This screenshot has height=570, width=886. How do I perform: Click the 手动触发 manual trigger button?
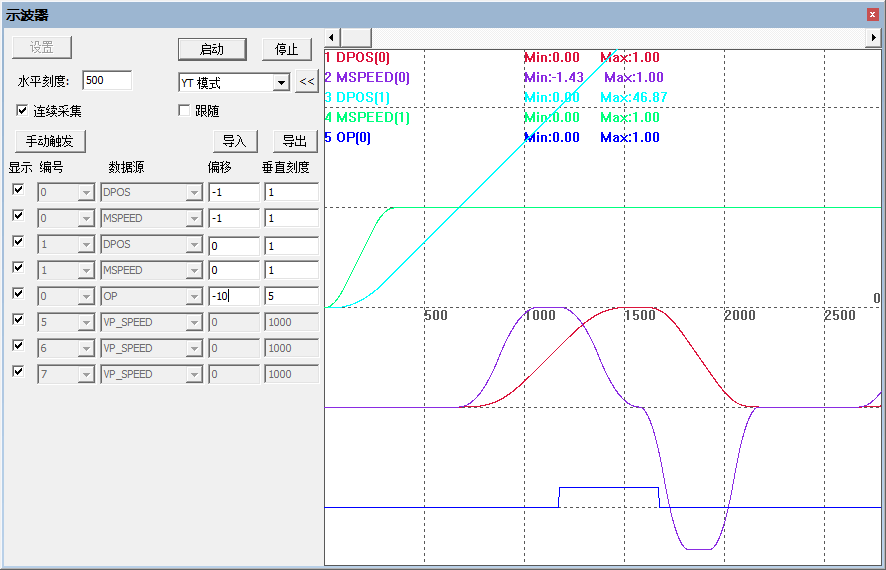[x=49, y=141]
